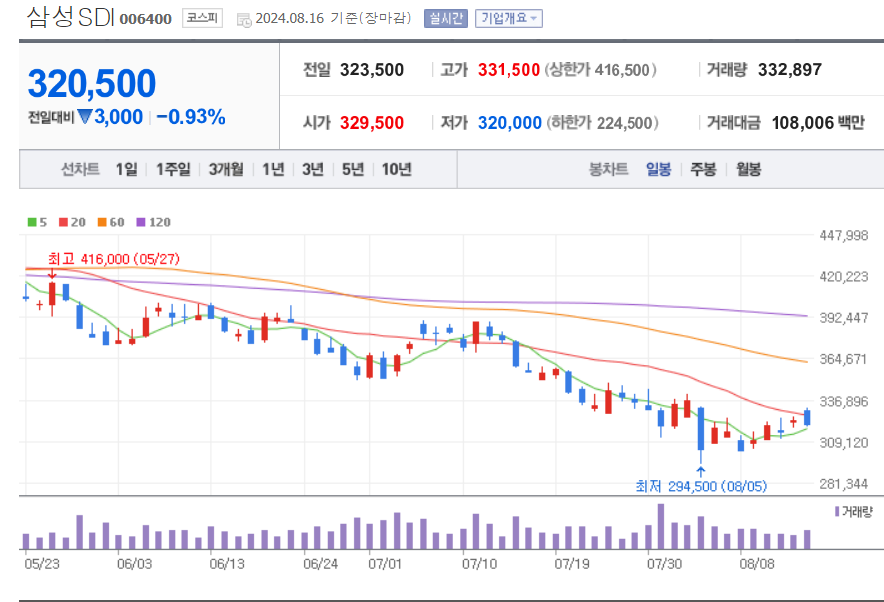Open the 기업개요 dropdown
Viewport: 884px width, 602px height.
(509, 19)
